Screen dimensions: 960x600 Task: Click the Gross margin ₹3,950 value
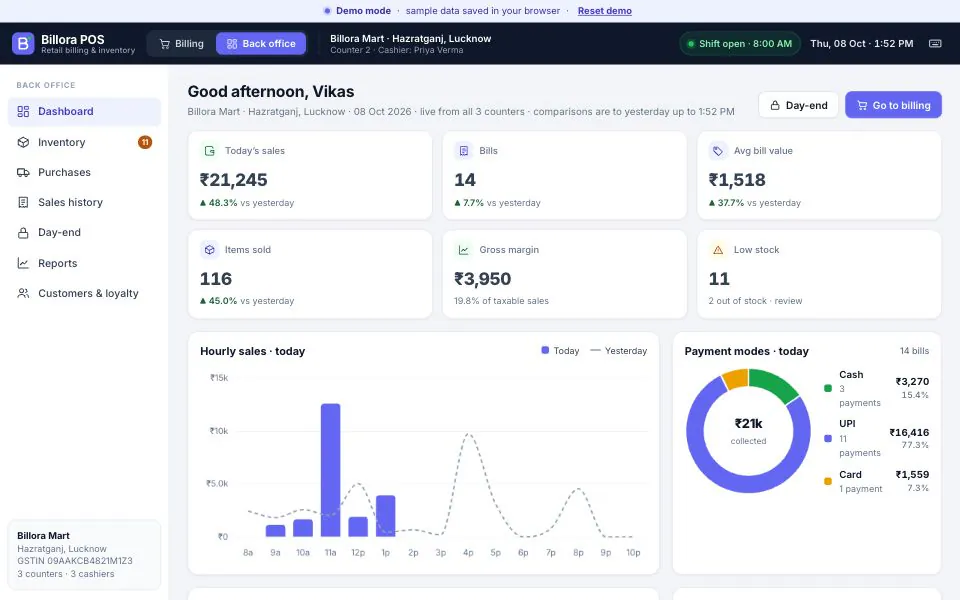pos(482,279)
